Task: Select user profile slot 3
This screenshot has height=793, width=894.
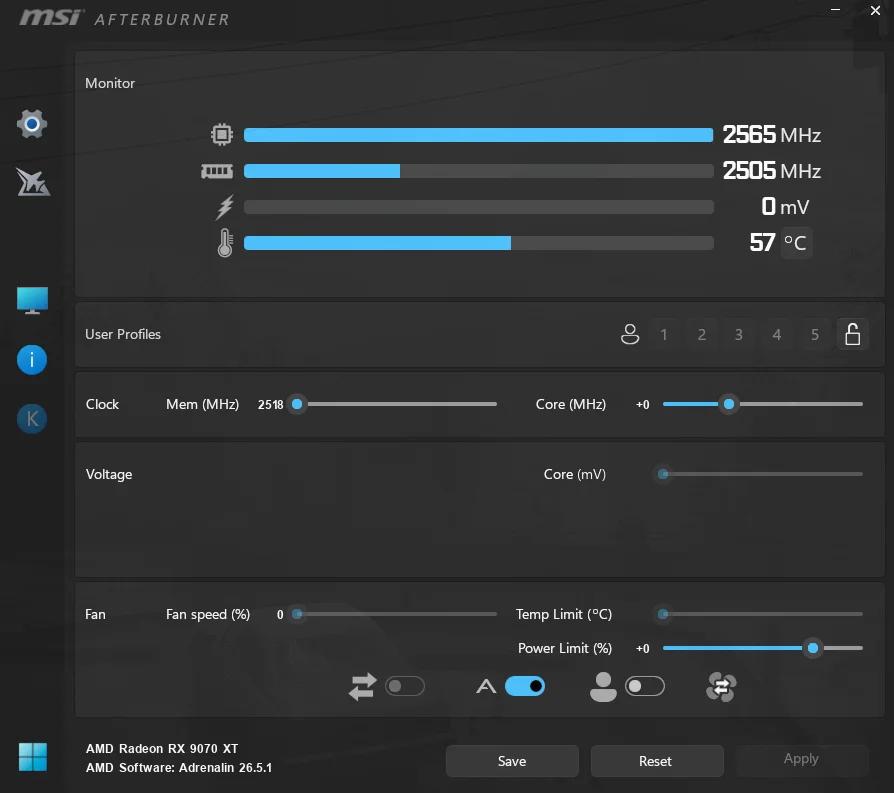Action: (x=739, y=335)
